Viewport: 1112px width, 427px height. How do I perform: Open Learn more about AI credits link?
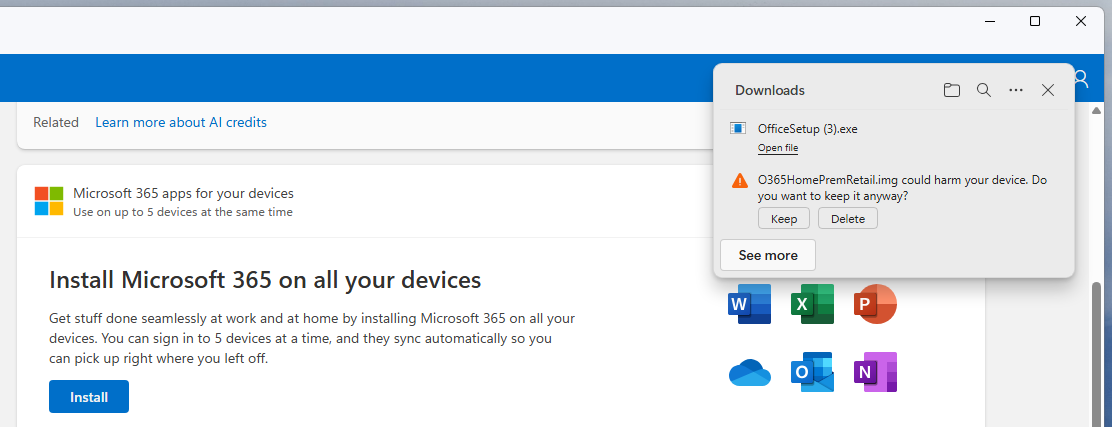click(x=181, y=122)
